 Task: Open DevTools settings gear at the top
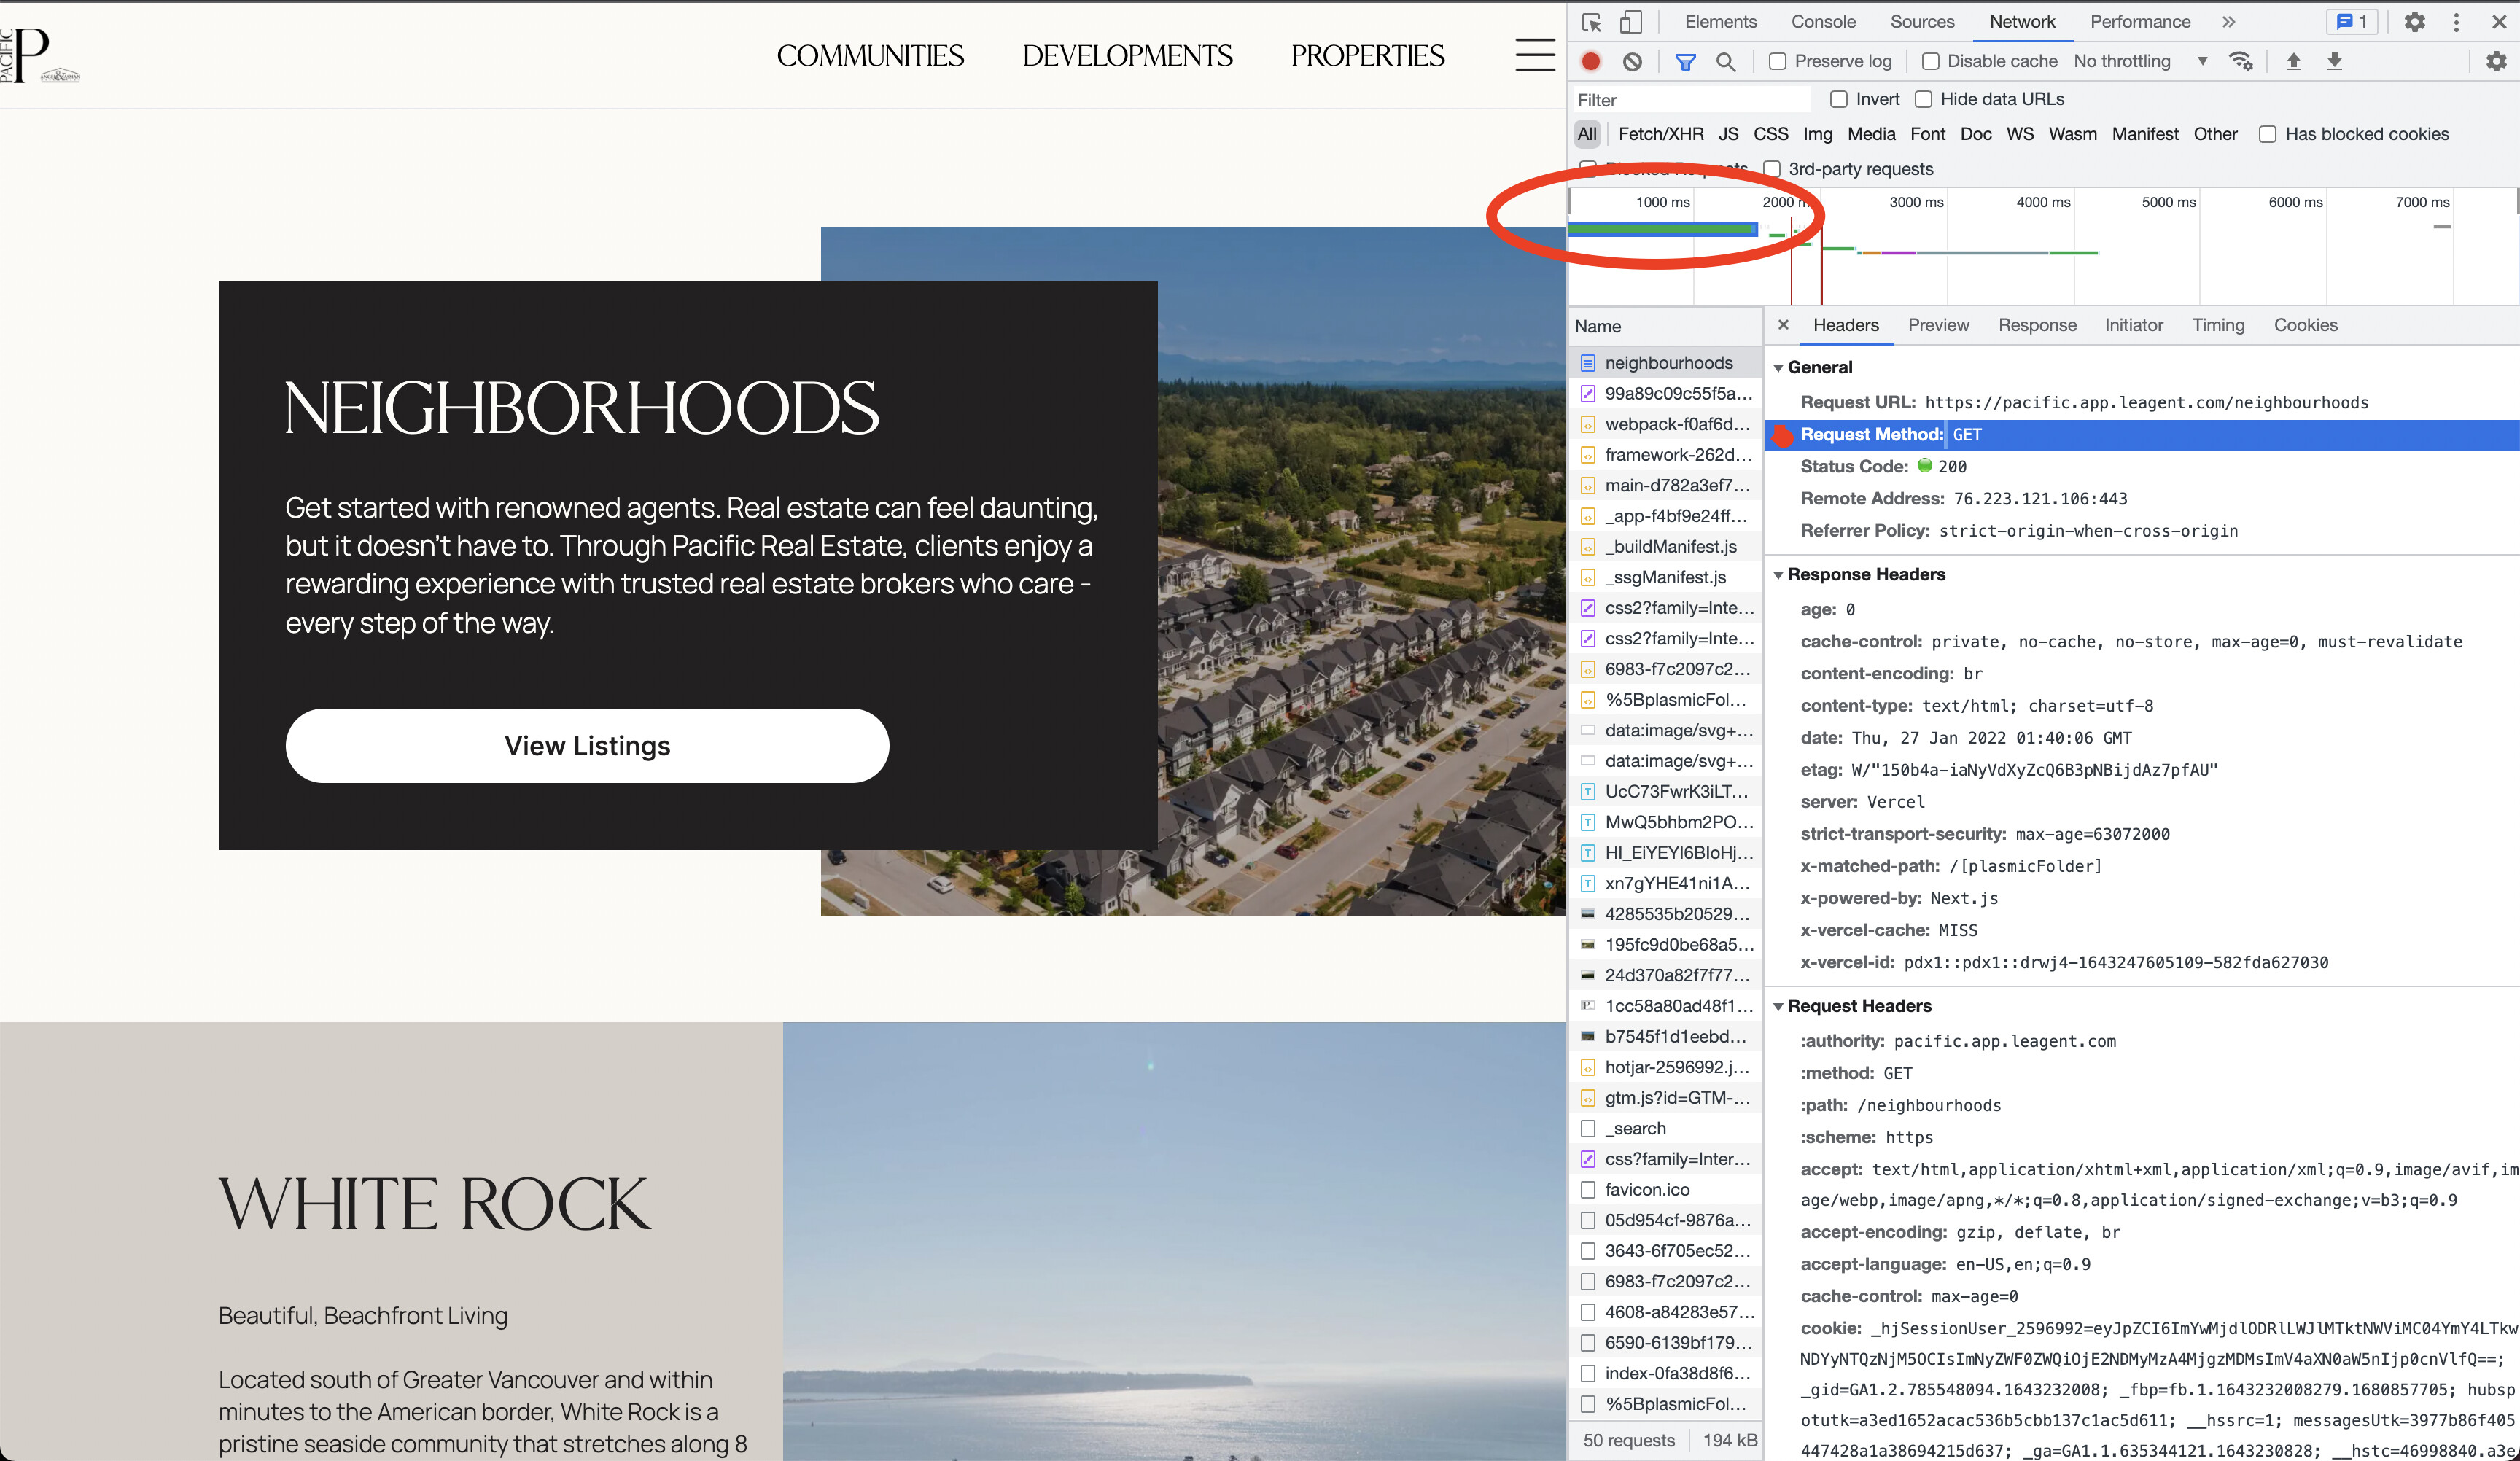click(2414, 22)
